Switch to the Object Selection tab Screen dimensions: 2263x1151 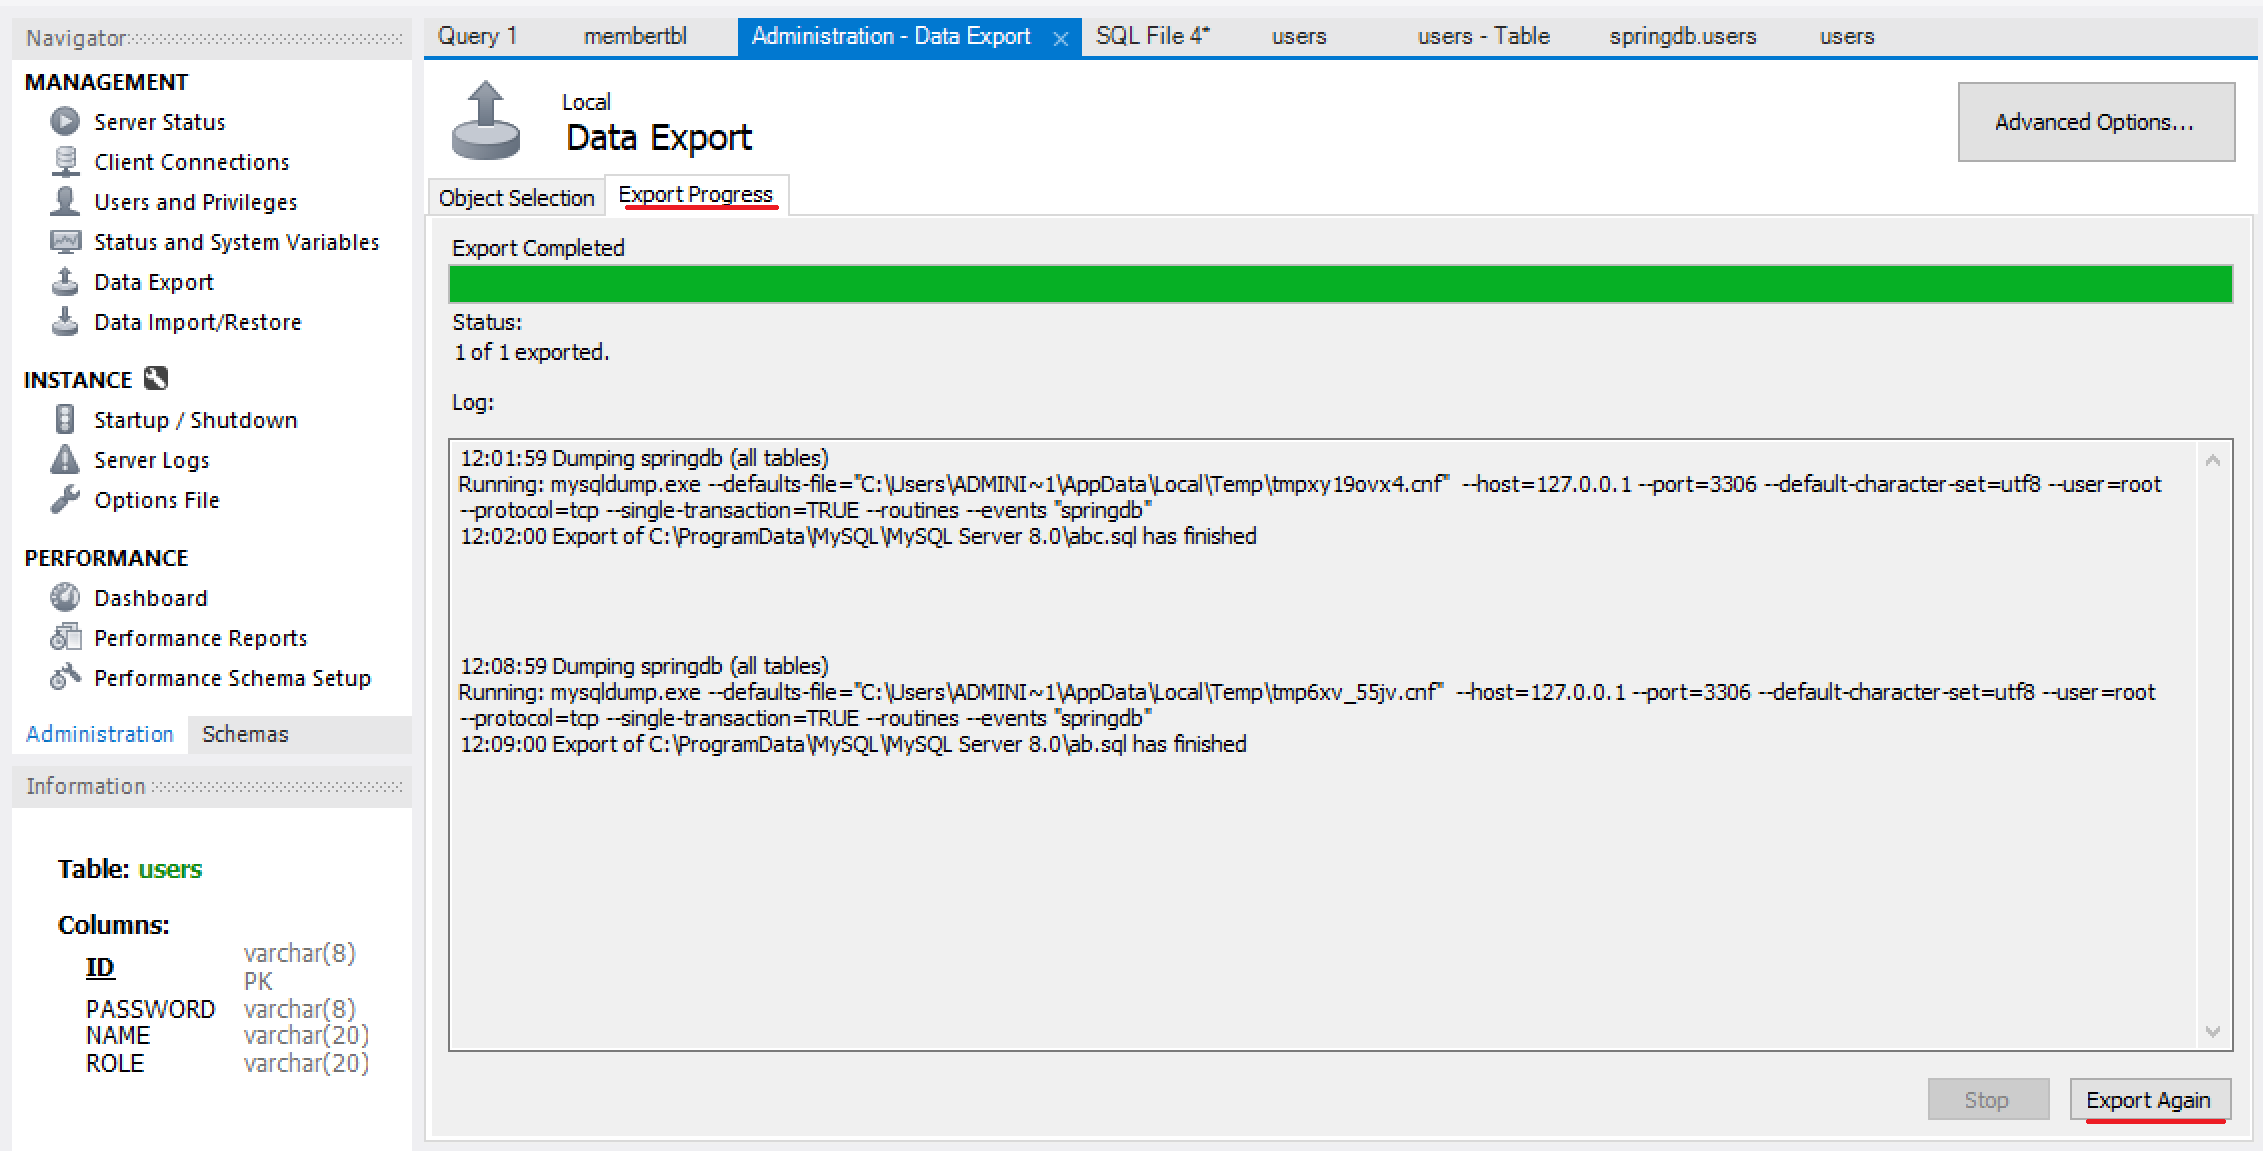tap(516, 198)
